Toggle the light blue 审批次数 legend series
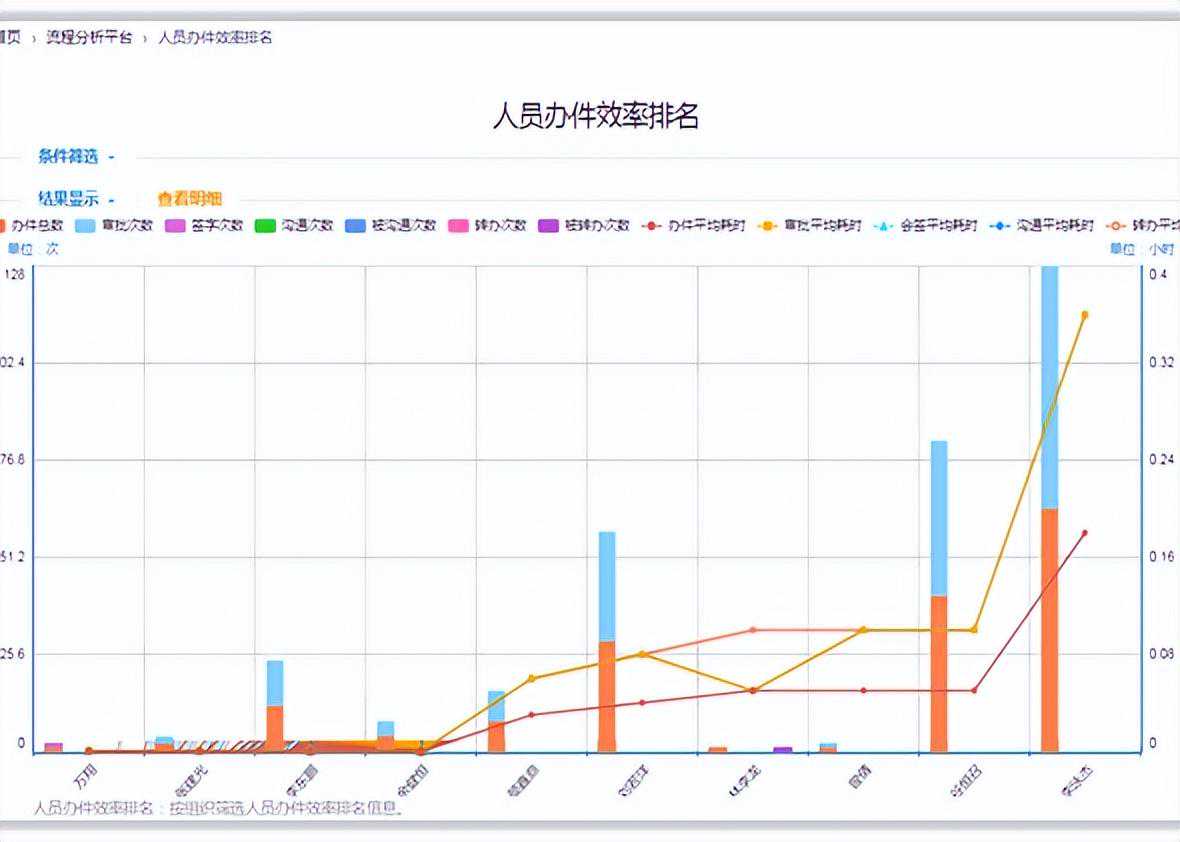 85,225
